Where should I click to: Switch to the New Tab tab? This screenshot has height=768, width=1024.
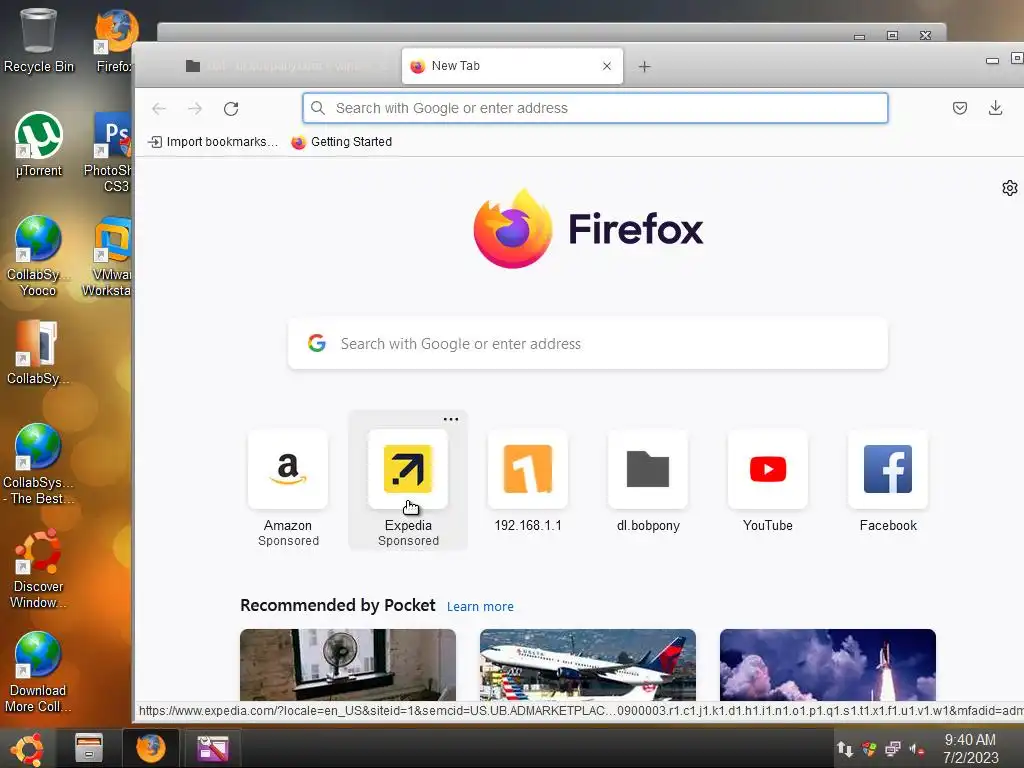pyautogui.click(x=513, y=66)
